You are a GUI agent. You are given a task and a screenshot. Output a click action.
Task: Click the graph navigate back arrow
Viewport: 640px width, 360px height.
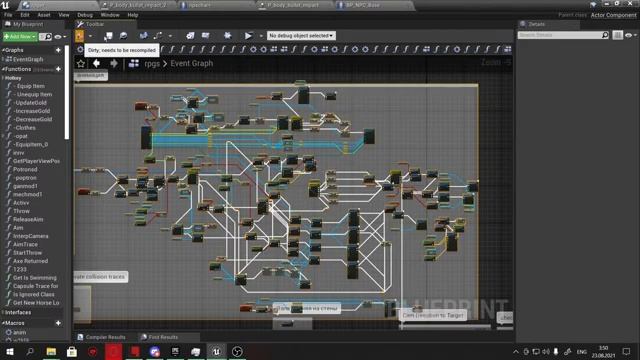(96, 64)
